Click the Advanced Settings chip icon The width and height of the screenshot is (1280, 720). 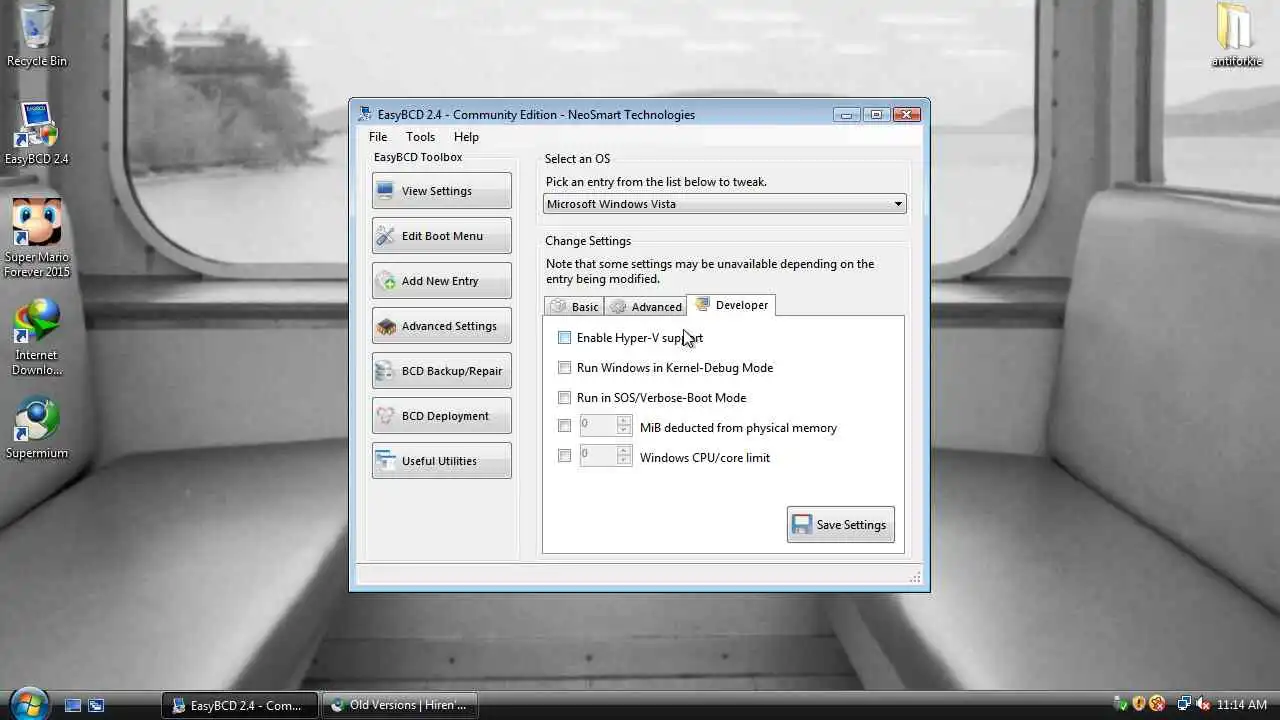tap(385, 326)
